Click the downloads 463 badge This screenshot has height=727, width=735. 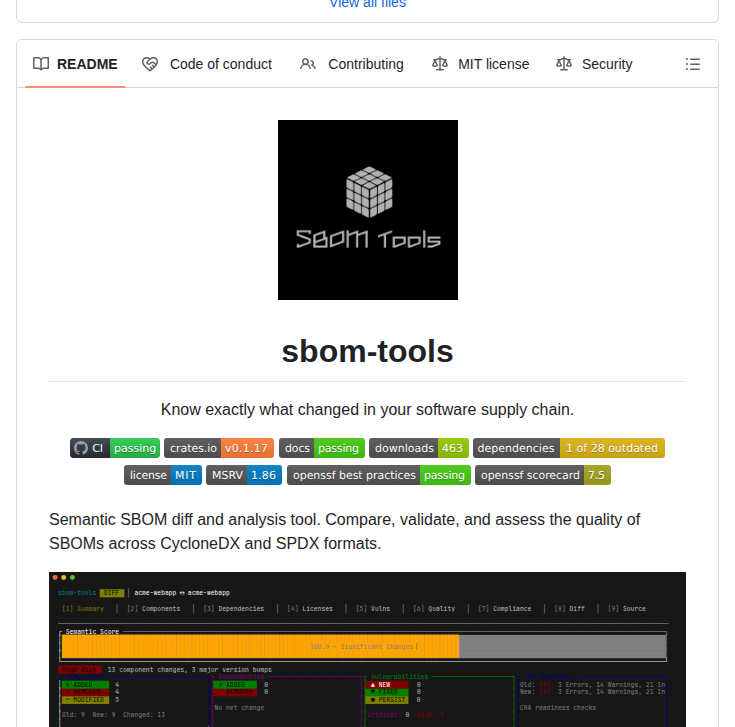[x=419, y=448]
